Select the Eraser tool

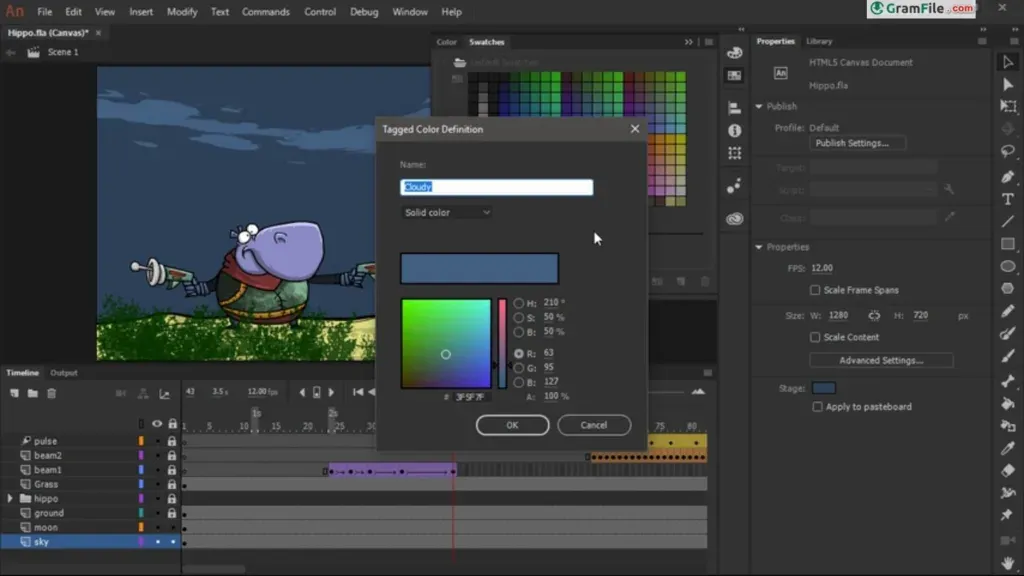(1008, 470)
